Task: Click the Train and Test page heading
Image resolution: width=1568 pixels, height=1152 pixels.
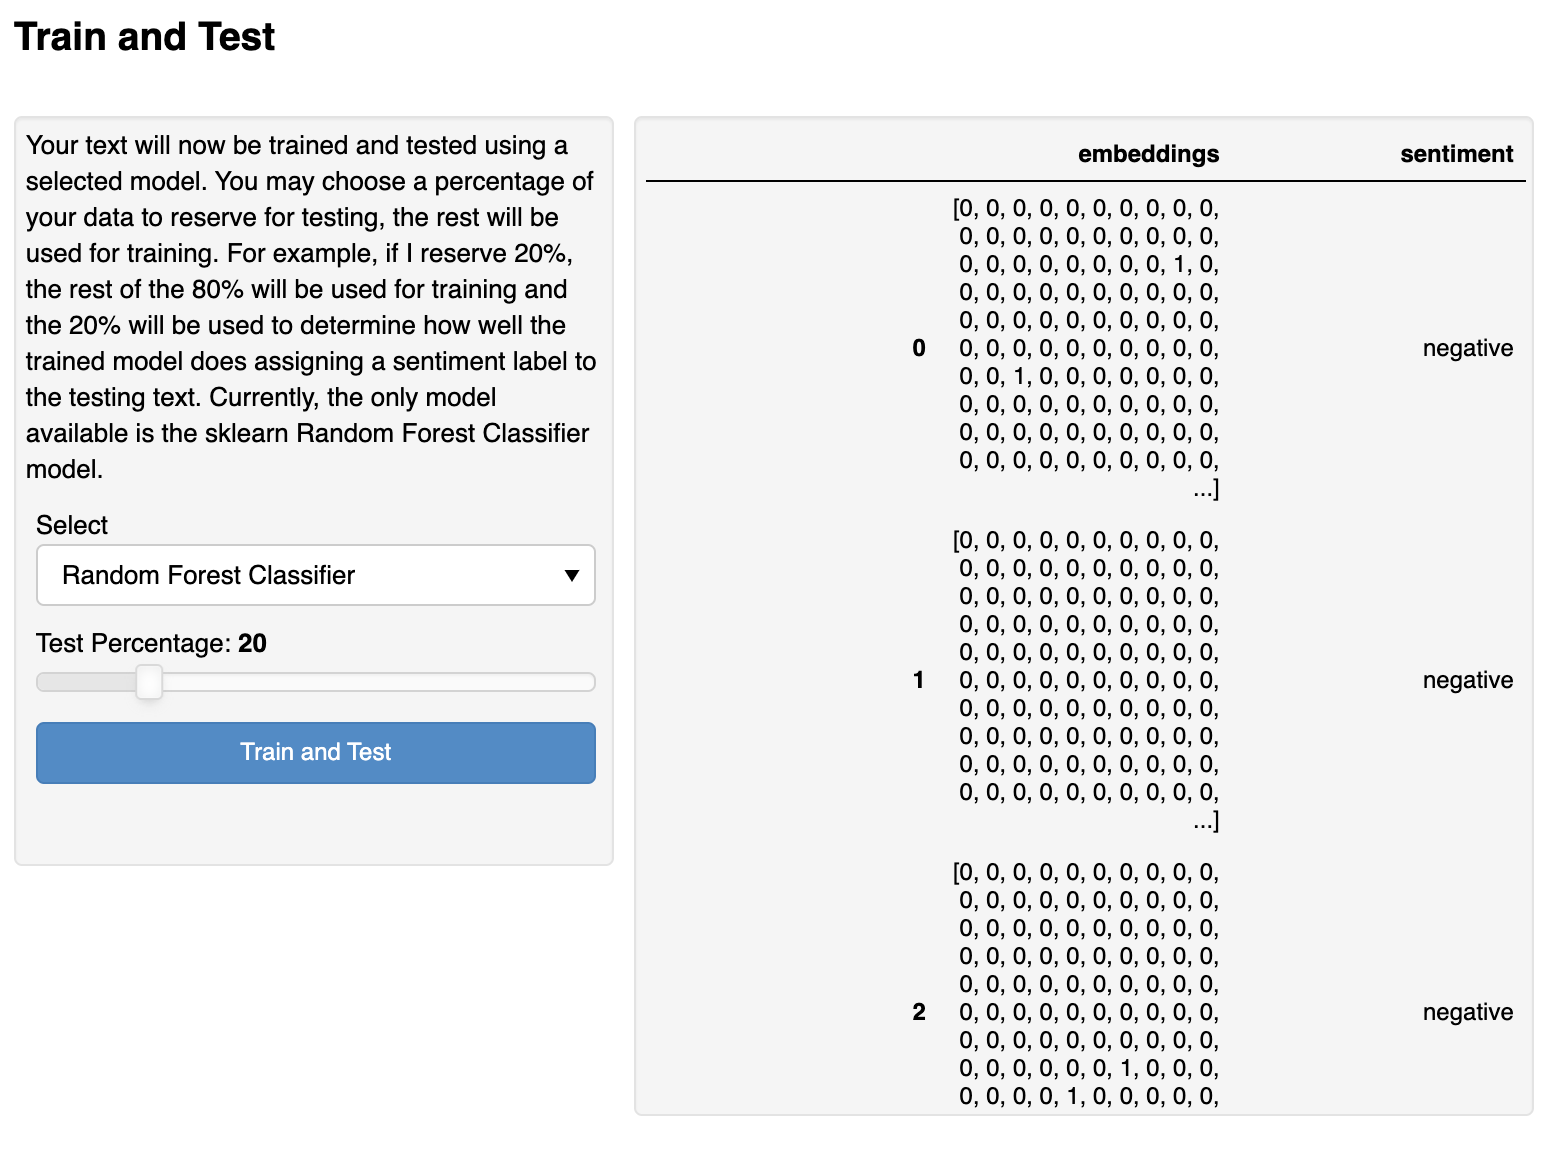Action: click(145, 37)
